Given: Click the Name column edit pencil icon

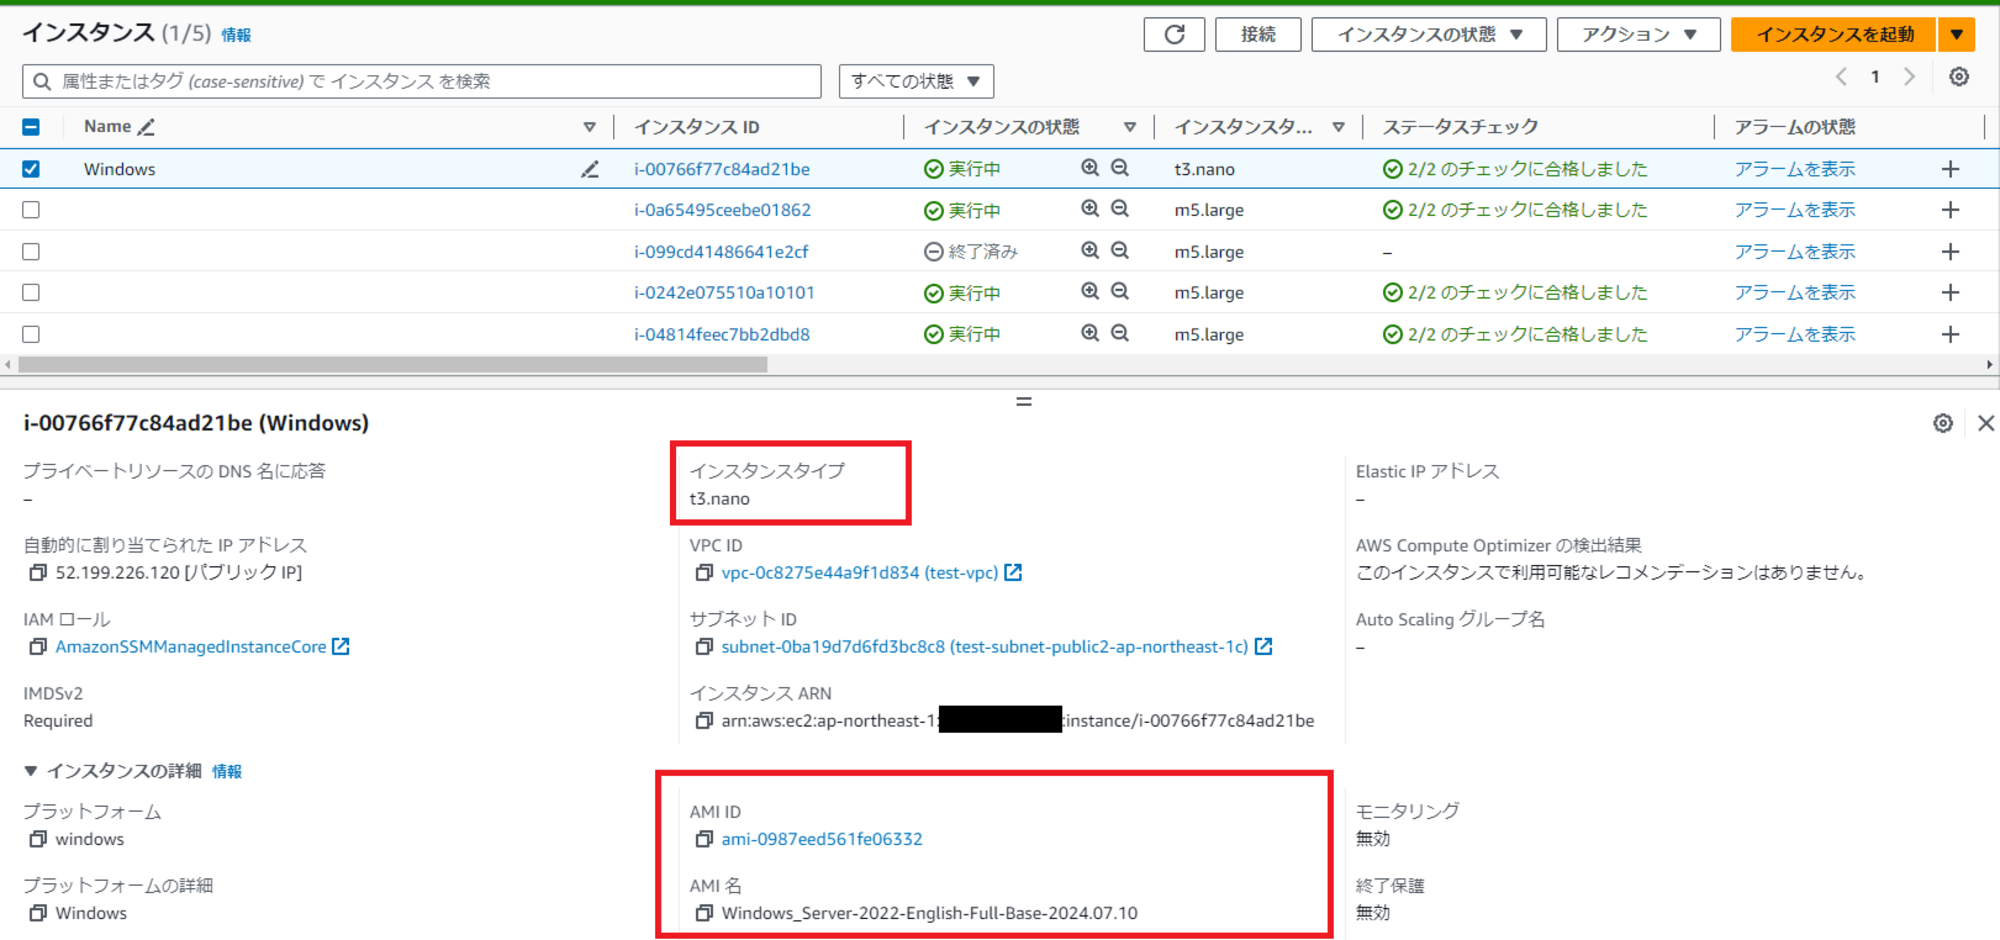Looking at the screenshot, I should click(146, 127).
